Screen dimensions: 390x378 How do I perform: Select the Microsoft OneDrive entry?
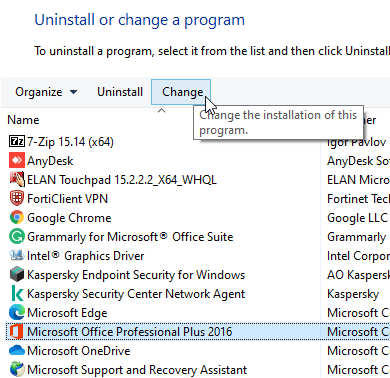coord(79,351)
